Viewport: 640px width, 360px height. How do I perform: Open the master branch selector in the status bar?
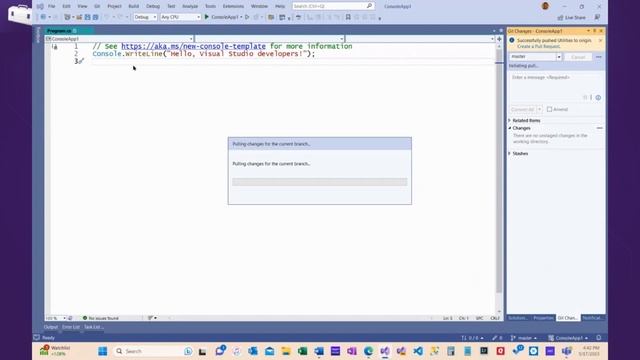coord(524,338)
